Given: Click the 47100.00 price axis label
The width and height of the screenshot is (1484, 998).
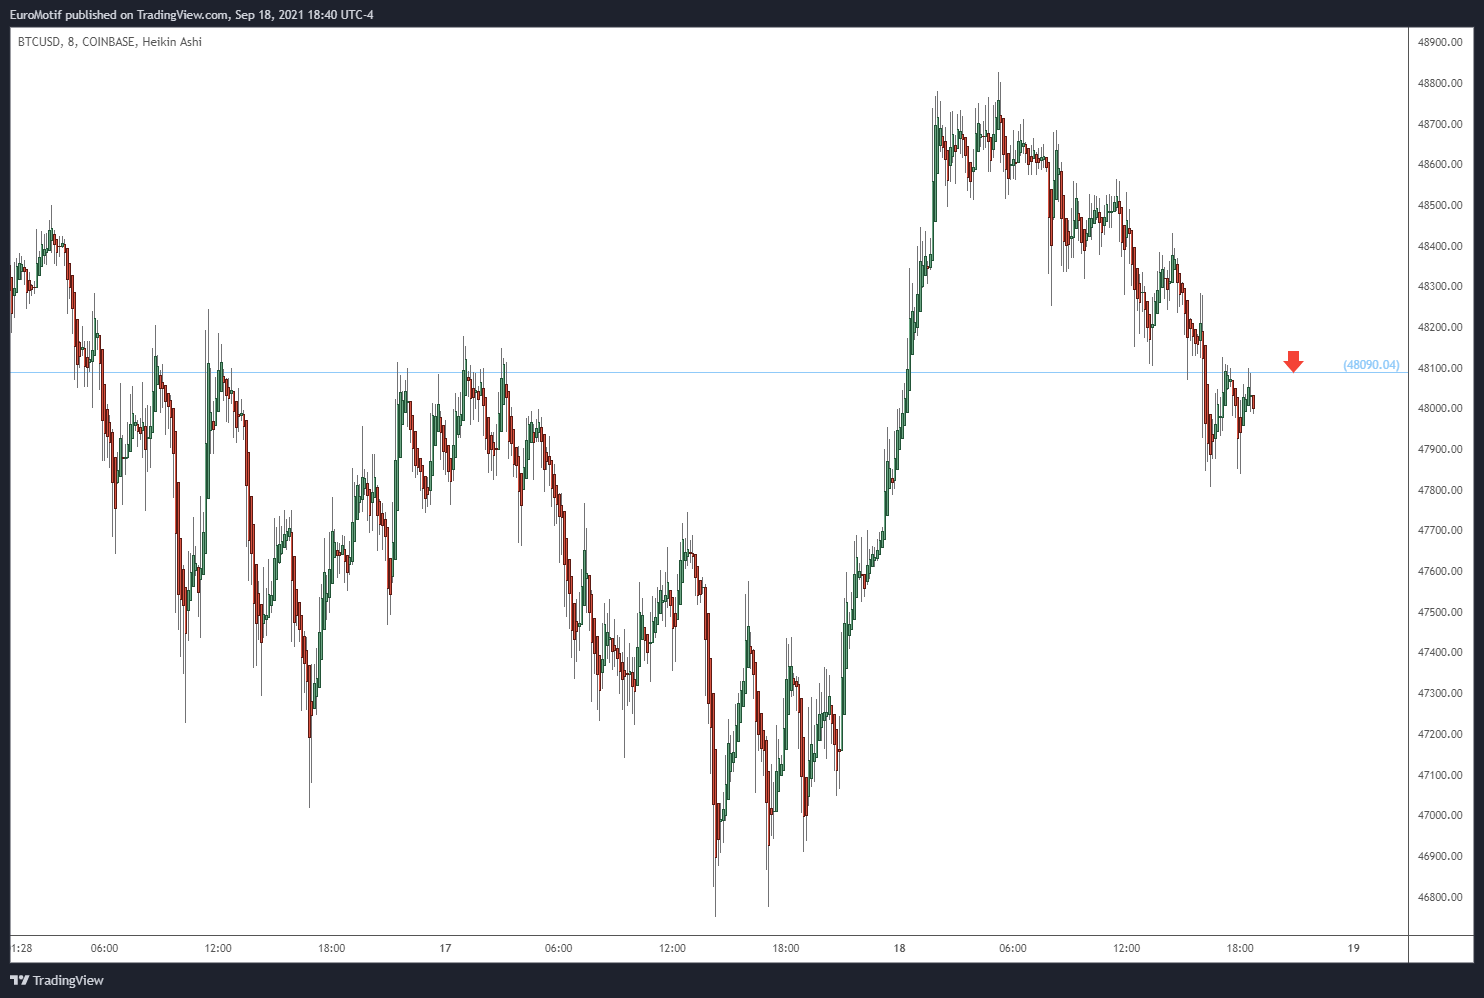Looking at the screenshot, I should pos(1440,775).
